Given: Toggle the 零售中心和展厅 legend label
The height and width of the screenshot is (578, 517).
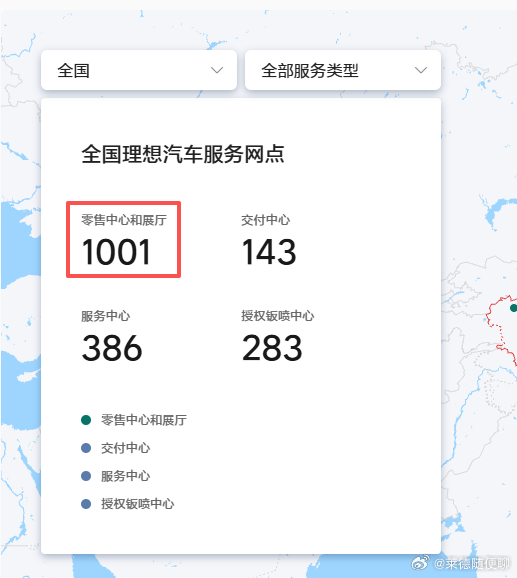Looking at the screenshot, I should click(144, 420).
